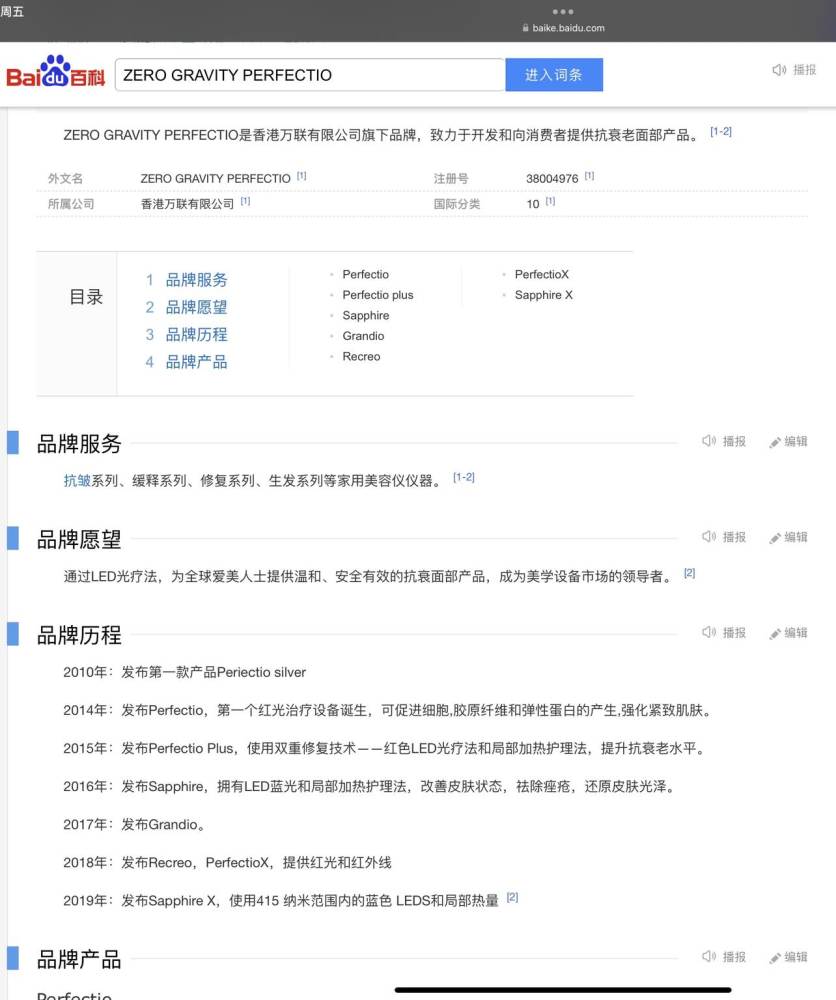
Task: Click the 品牌历程 section heading
Action: tap(79, 635)
